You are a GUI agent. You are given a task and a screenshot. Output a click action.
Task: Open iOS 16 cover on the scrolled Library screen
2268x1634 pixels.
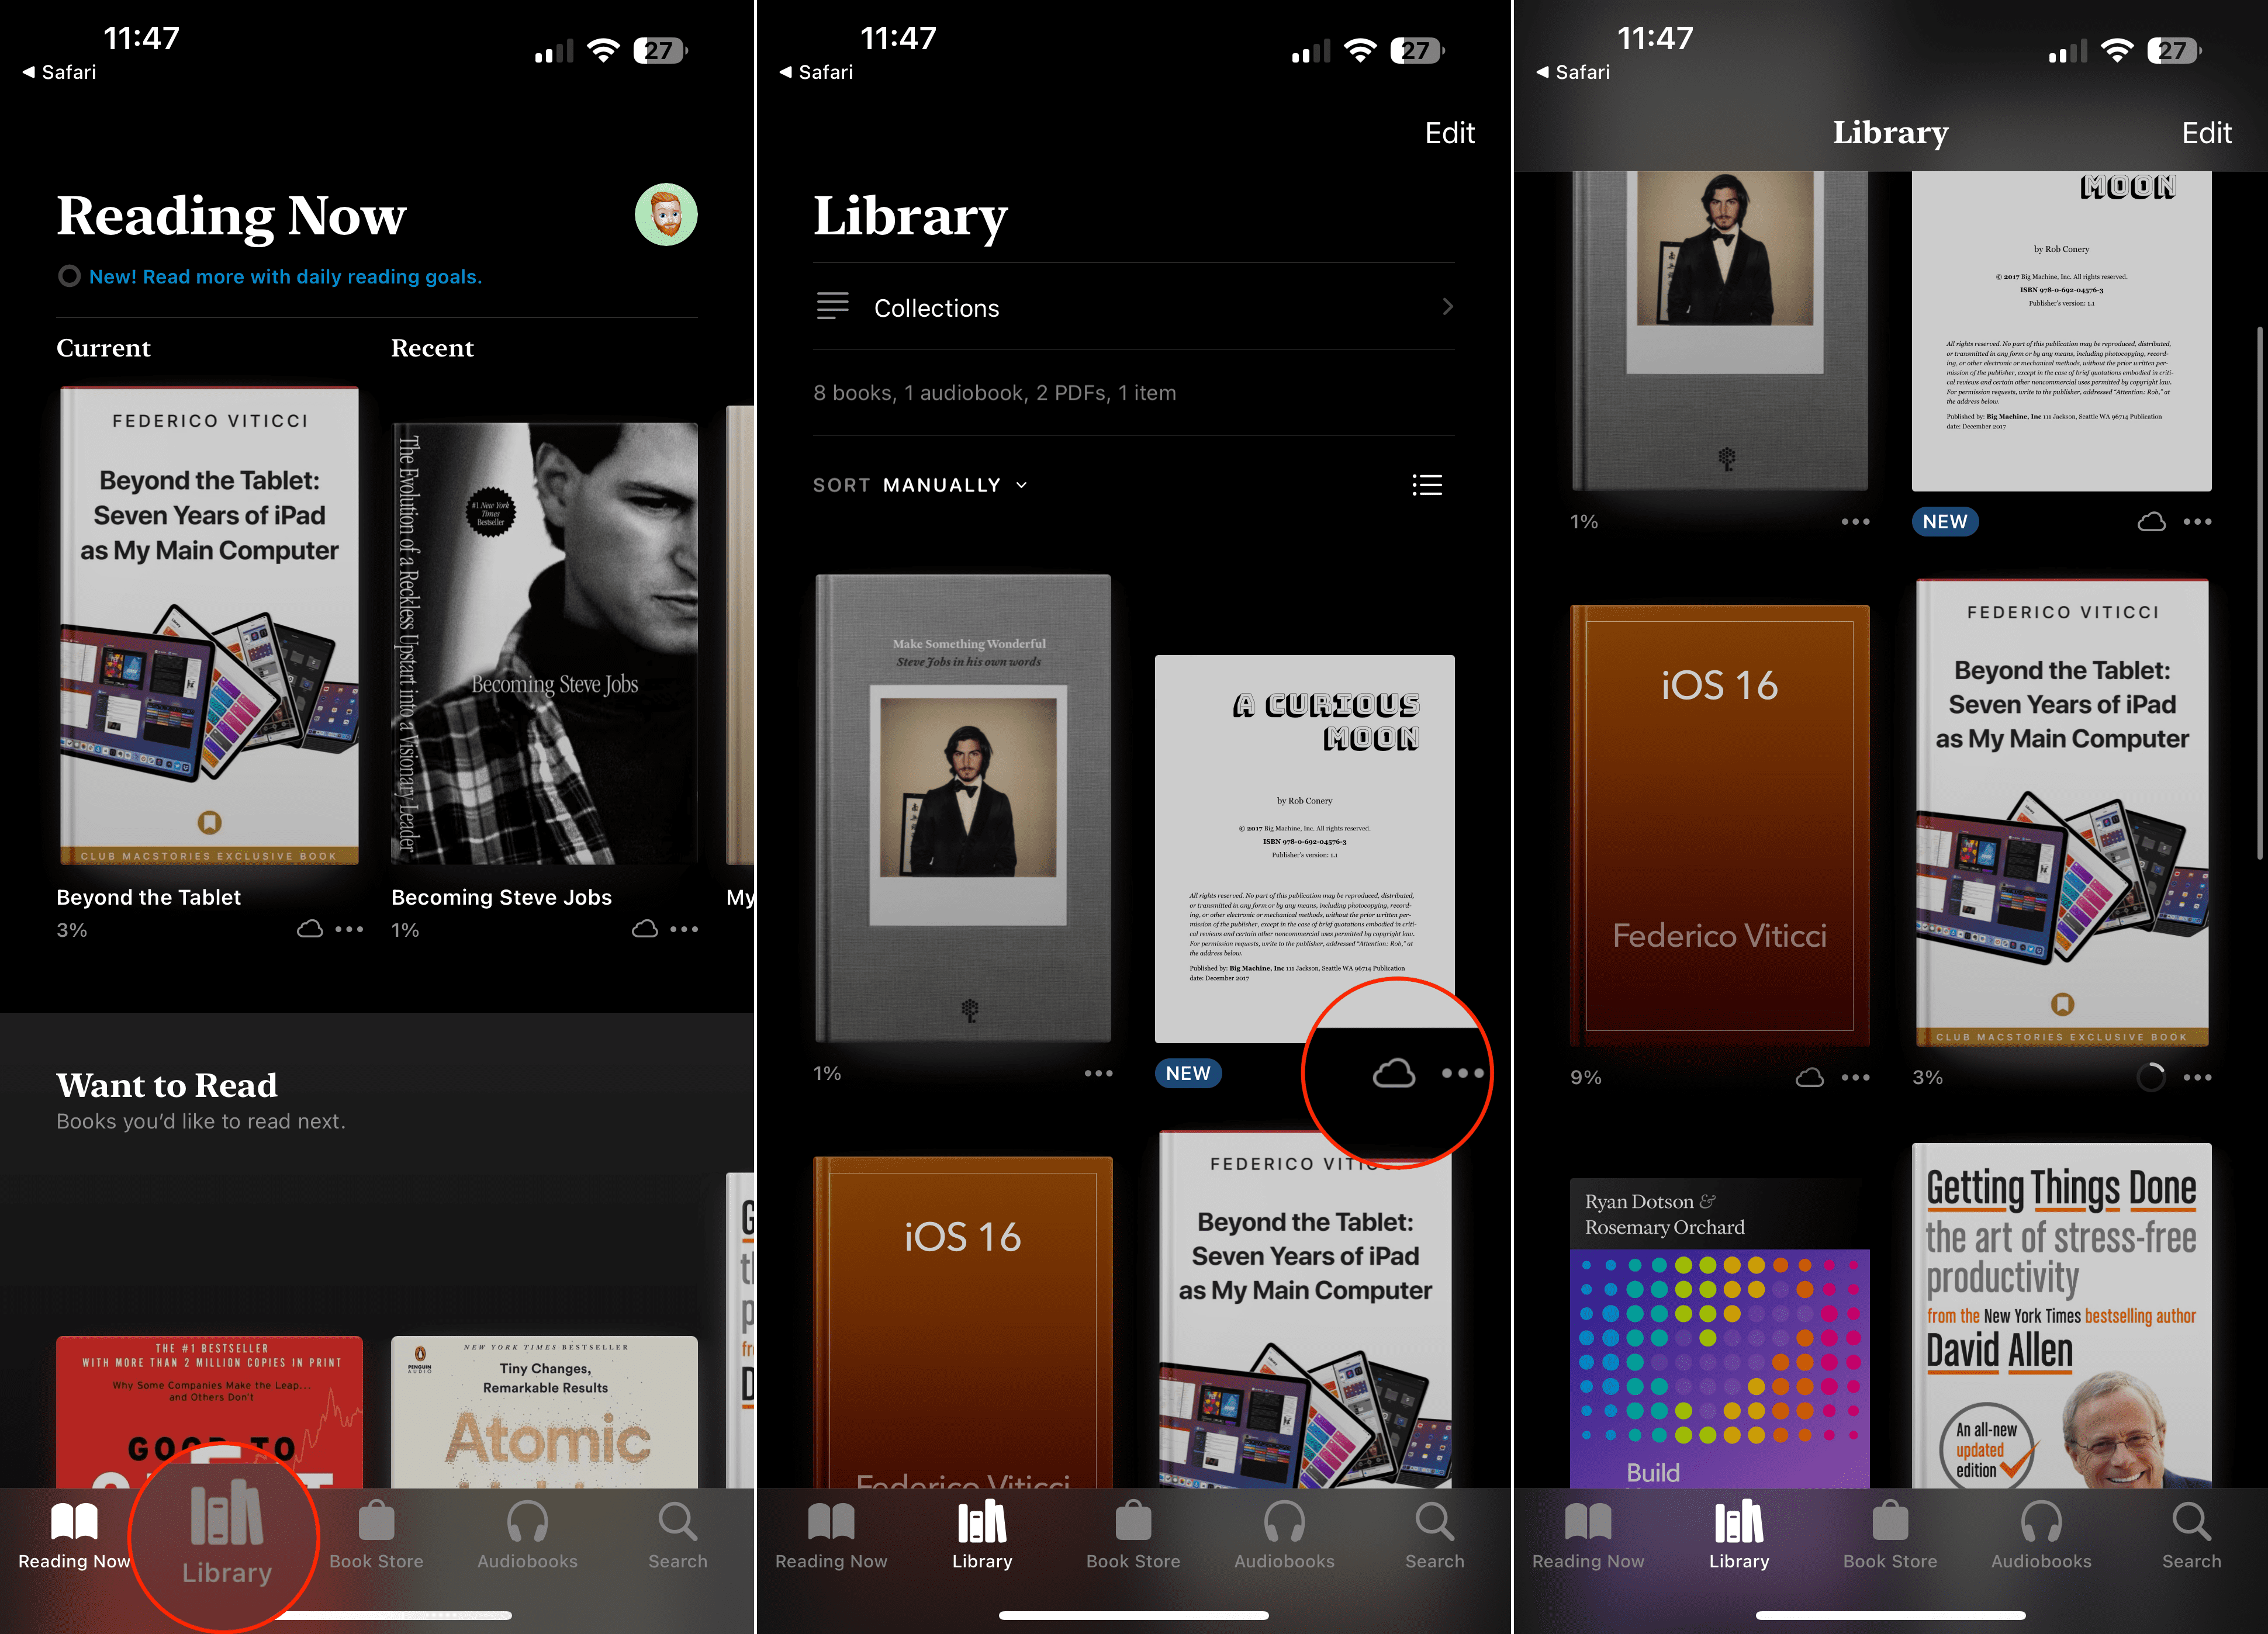click(1720, 825)
